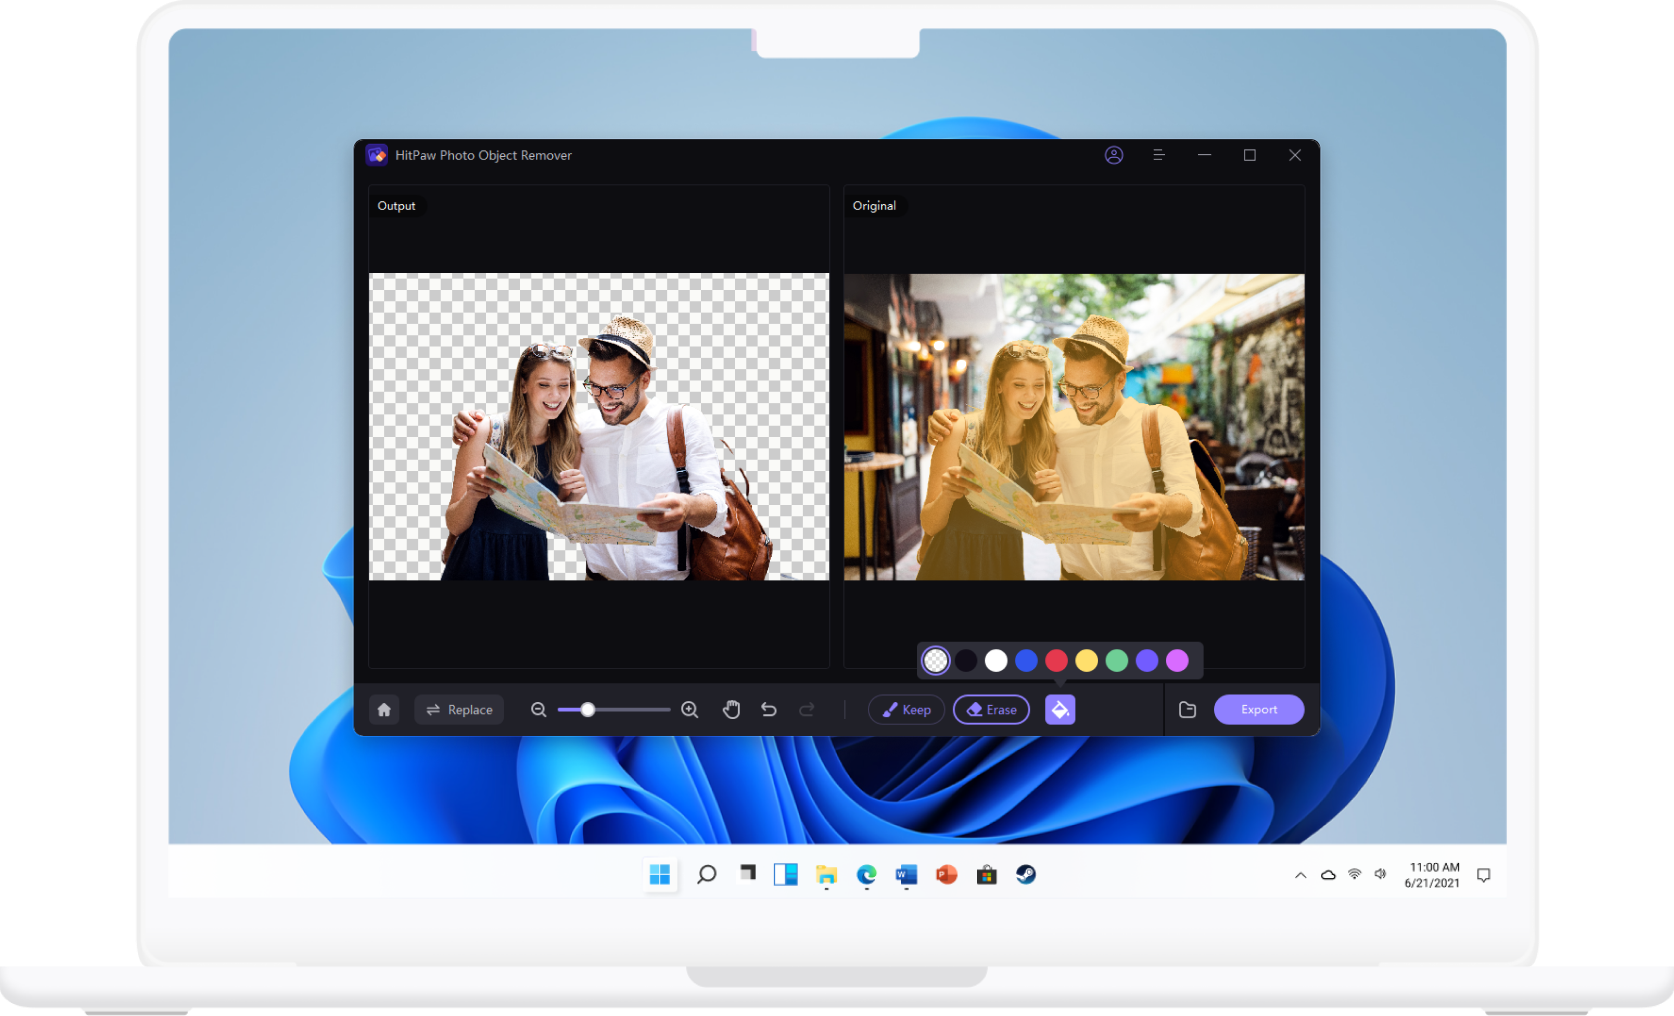Choose the purple background swatch

pyautogui.click(x=1147, y=660)
